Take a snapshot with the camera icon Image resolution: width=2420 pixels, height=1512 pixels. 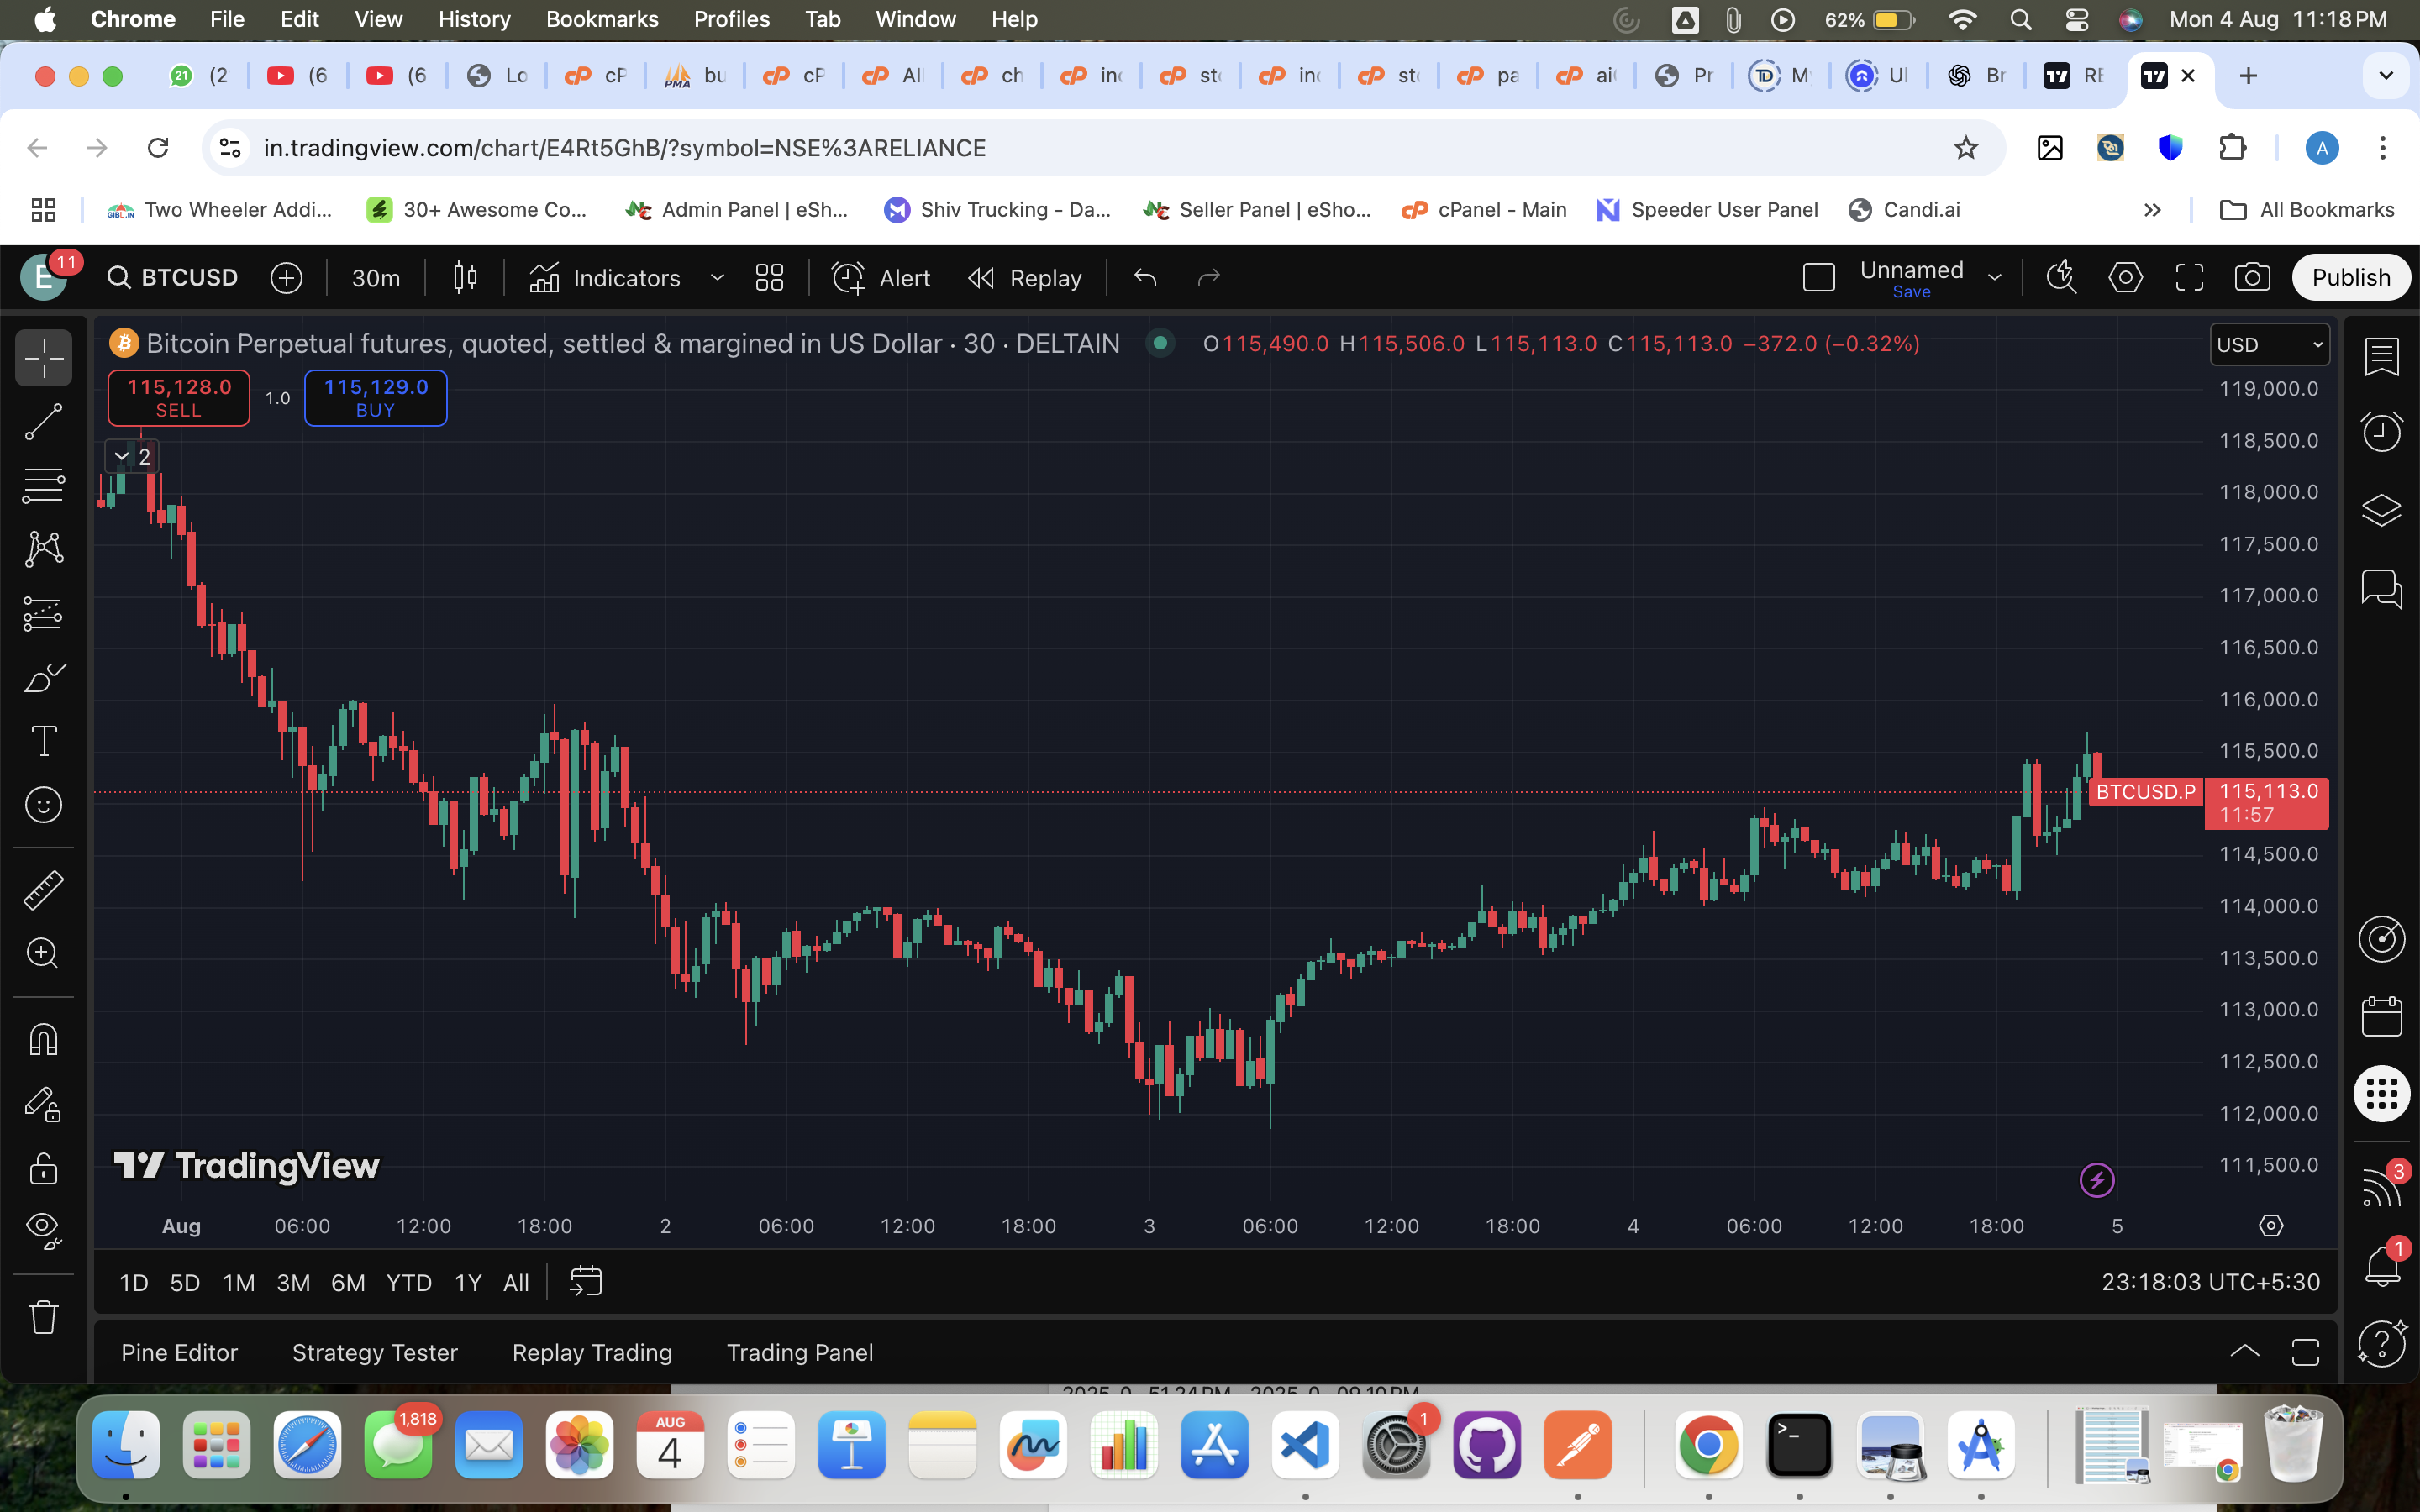click(x=2252, y=278)
